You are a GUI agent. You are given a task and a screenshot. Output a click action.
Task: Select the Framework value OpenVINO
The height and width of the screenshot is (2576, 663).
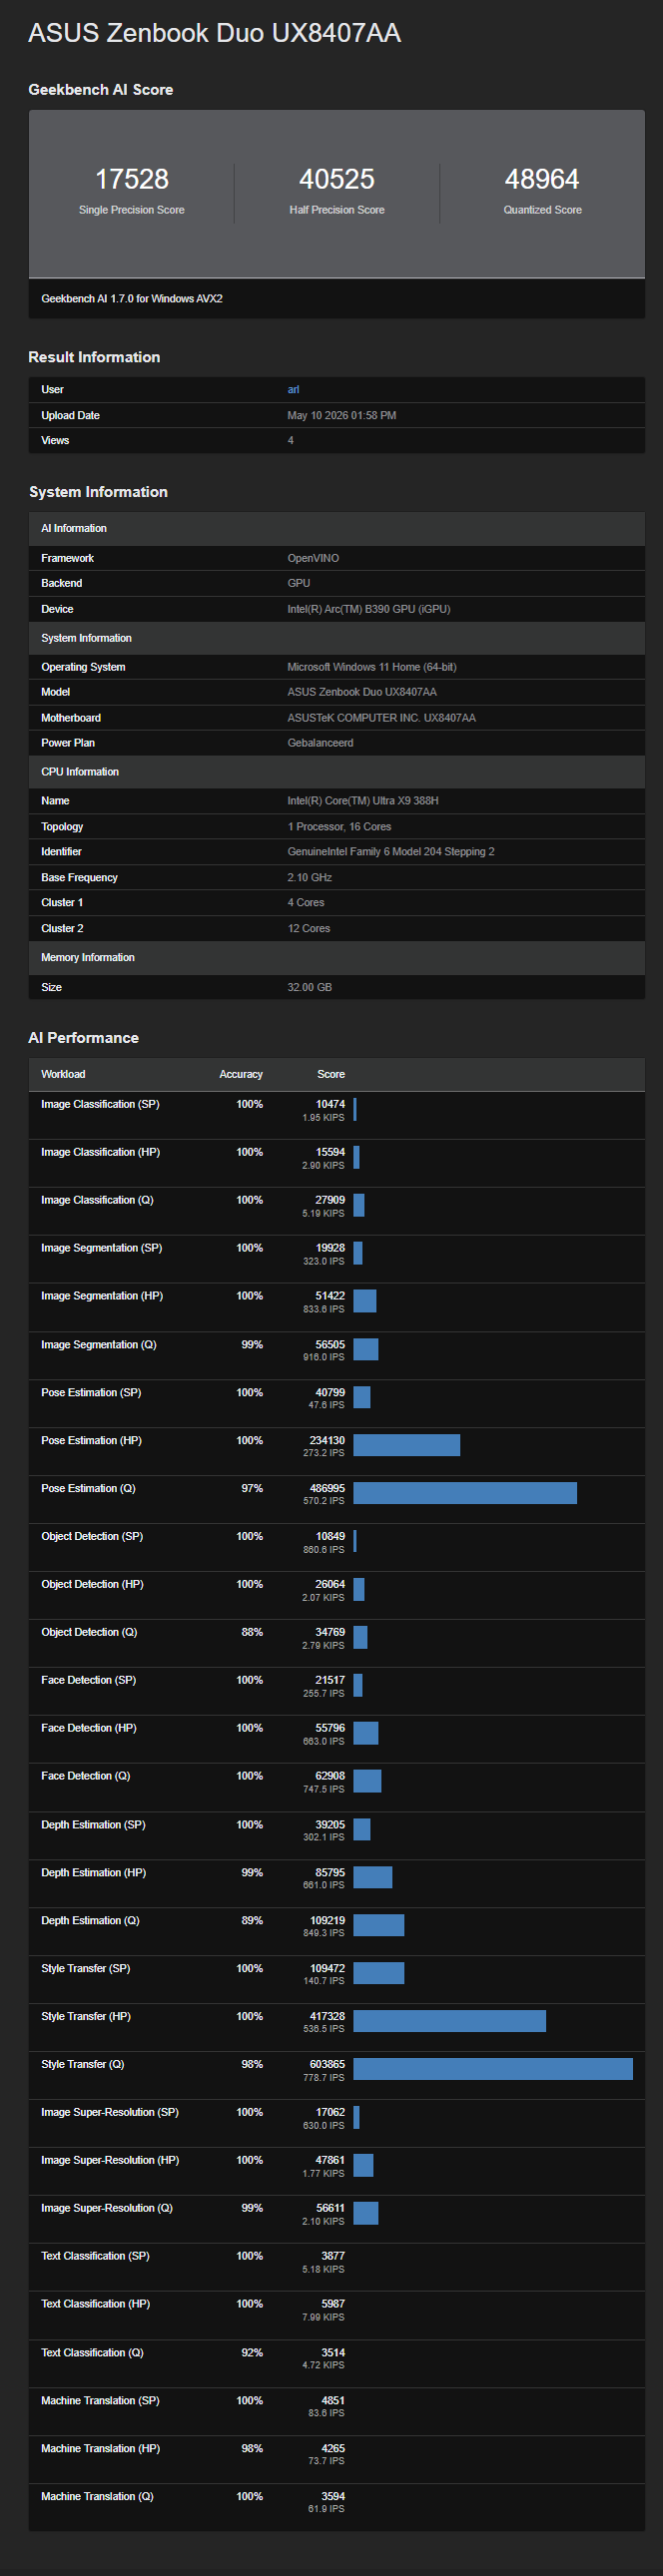click(x=313, y=559)
